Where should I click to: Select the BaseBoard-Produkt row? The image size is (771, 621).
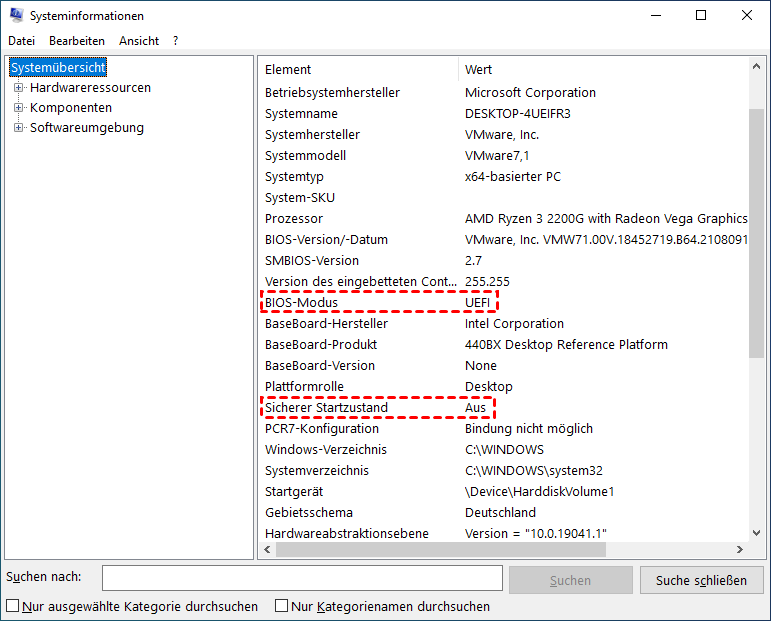pyautogui.click(x=504, y=345)
